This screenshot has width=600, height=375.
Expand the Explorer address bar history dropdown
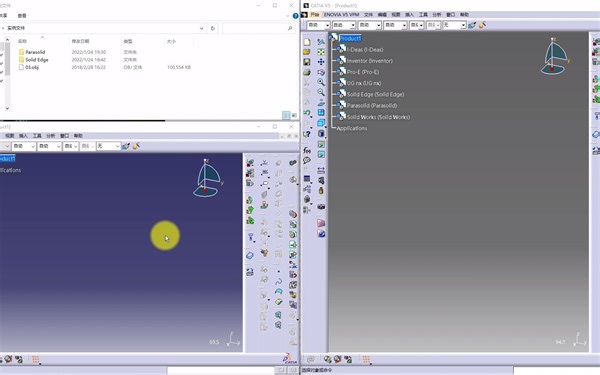tap(201, 28)
